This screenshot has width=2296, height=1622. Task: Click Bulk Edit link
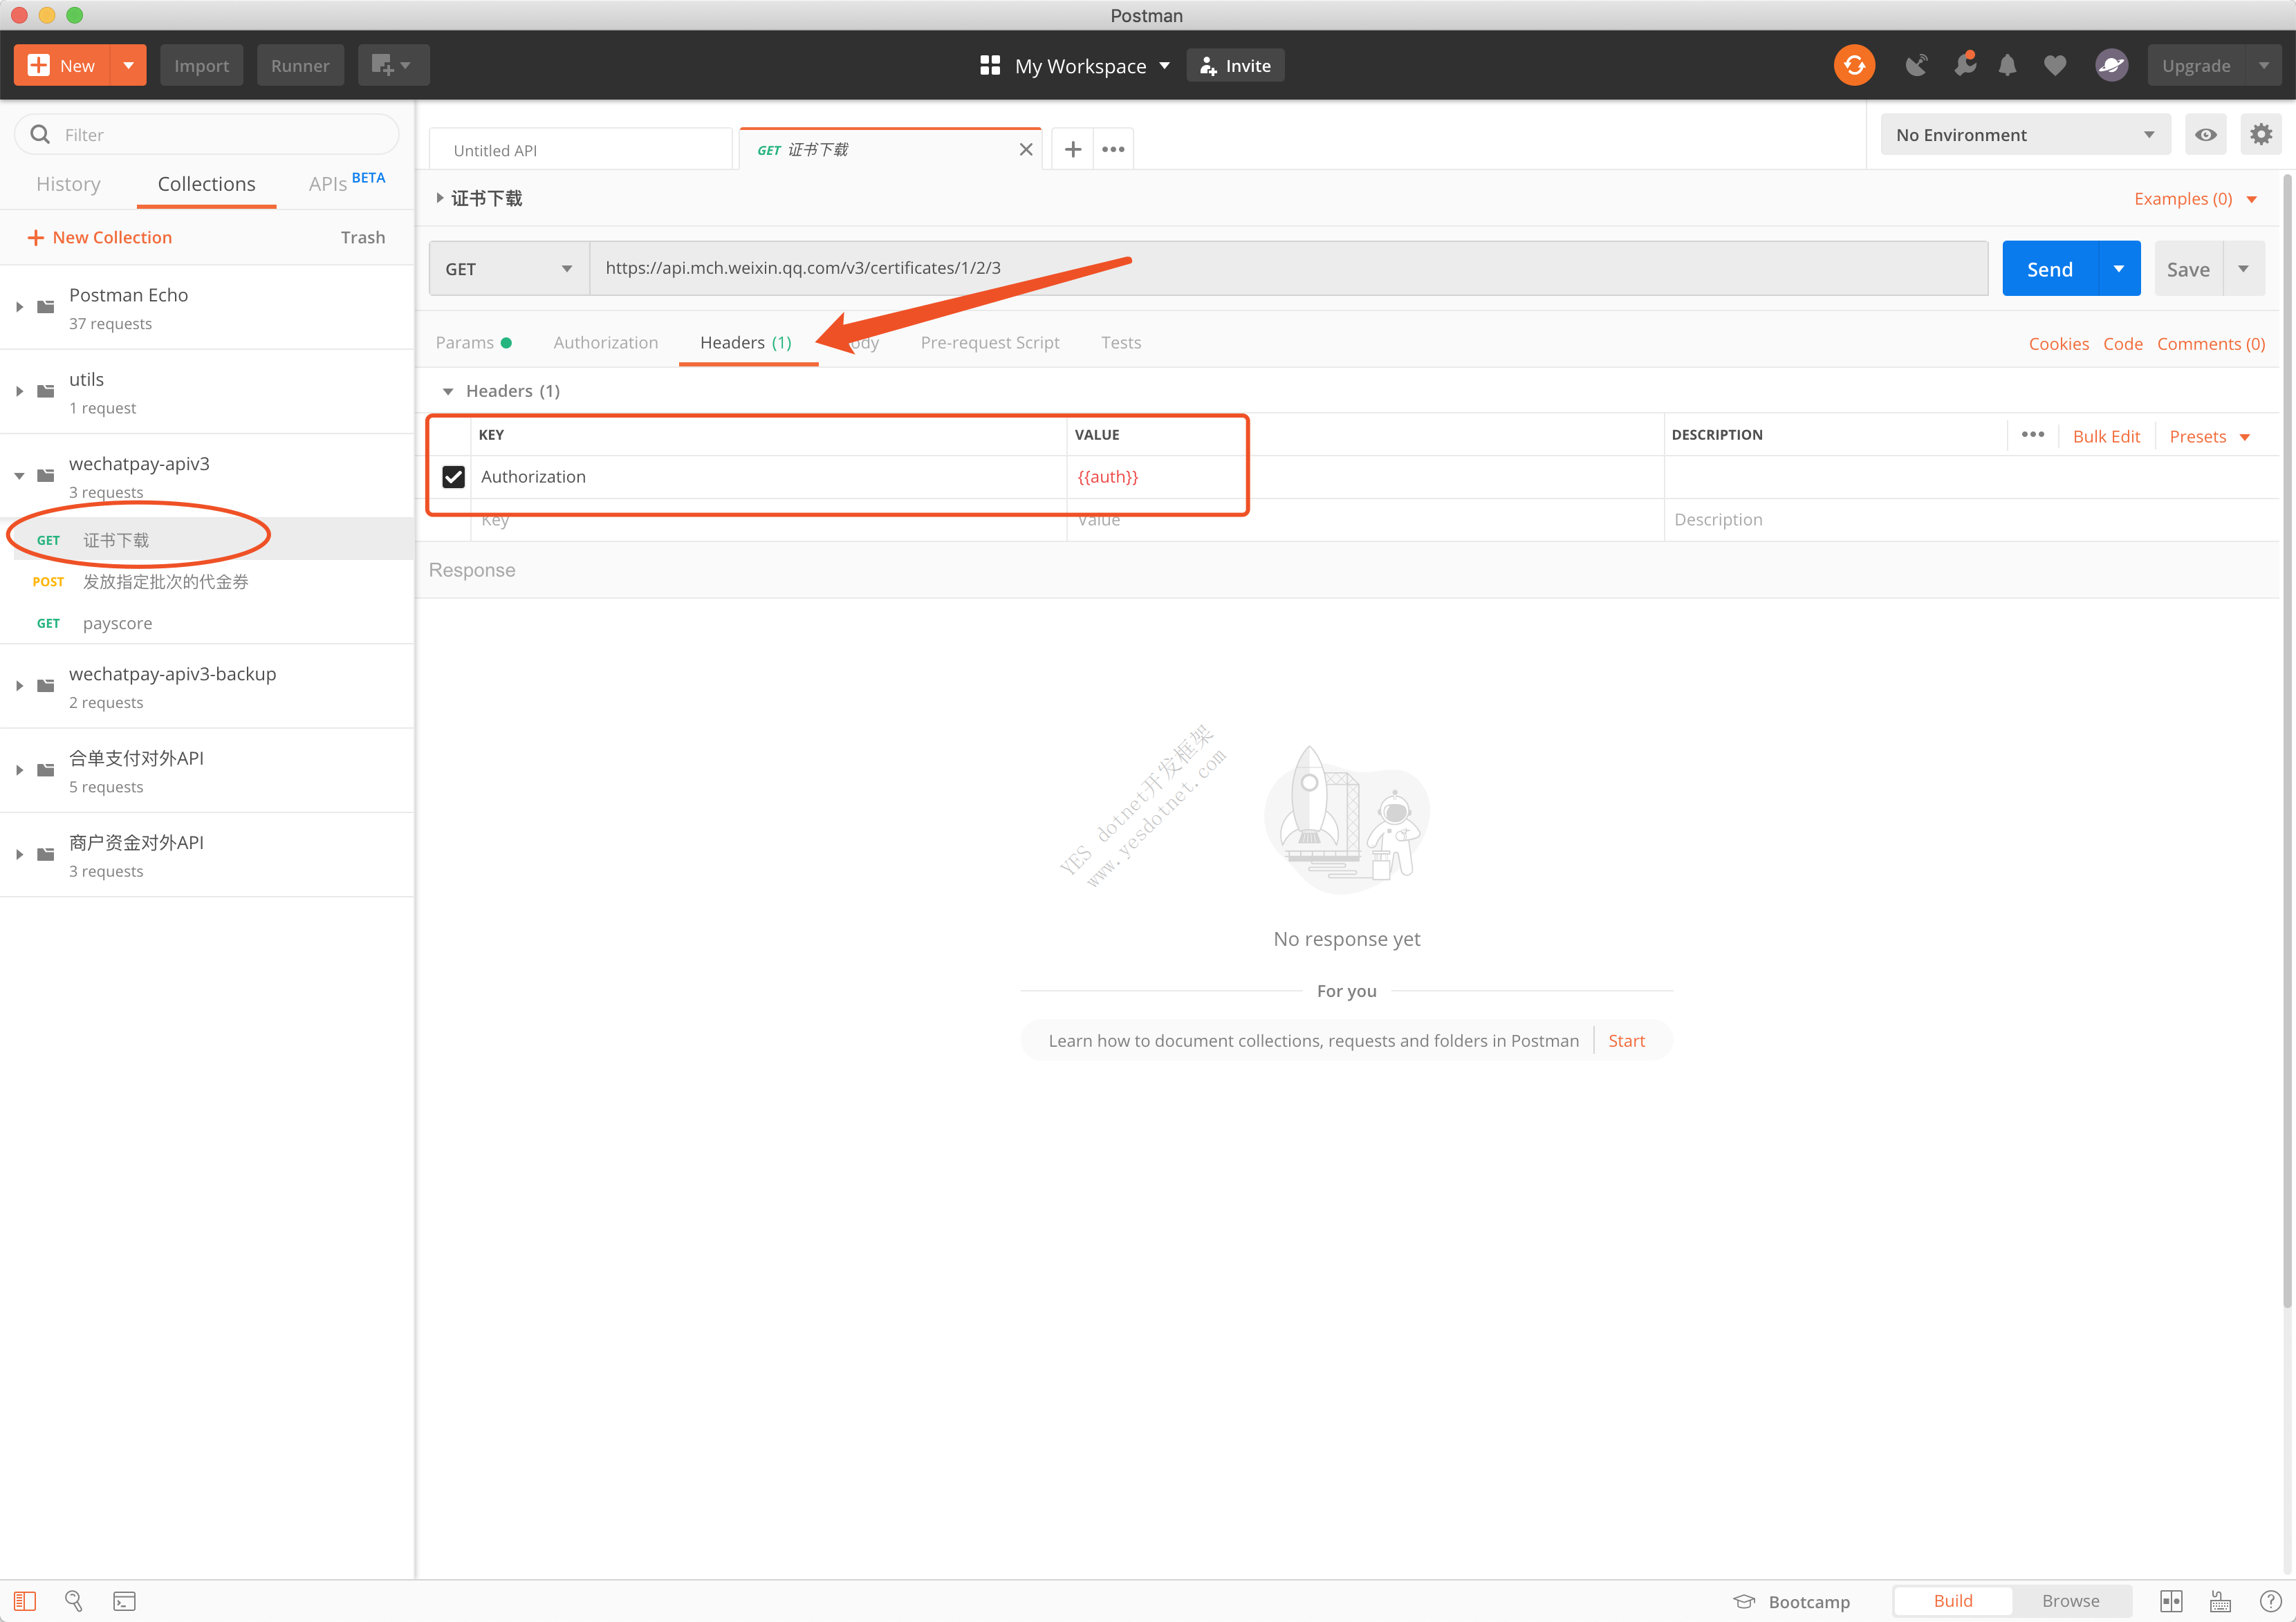point(2106,437)
